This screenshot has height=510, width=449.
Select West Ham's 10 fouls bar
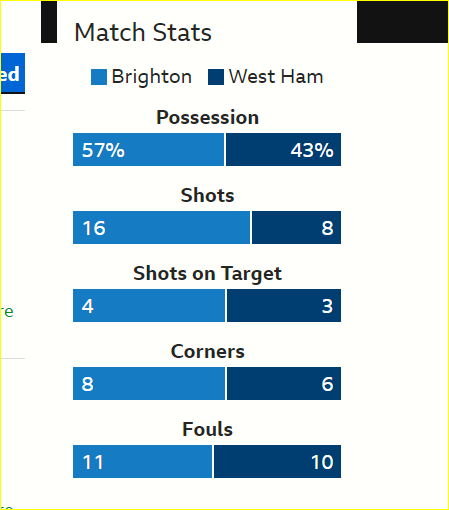[x=277, y=461]
